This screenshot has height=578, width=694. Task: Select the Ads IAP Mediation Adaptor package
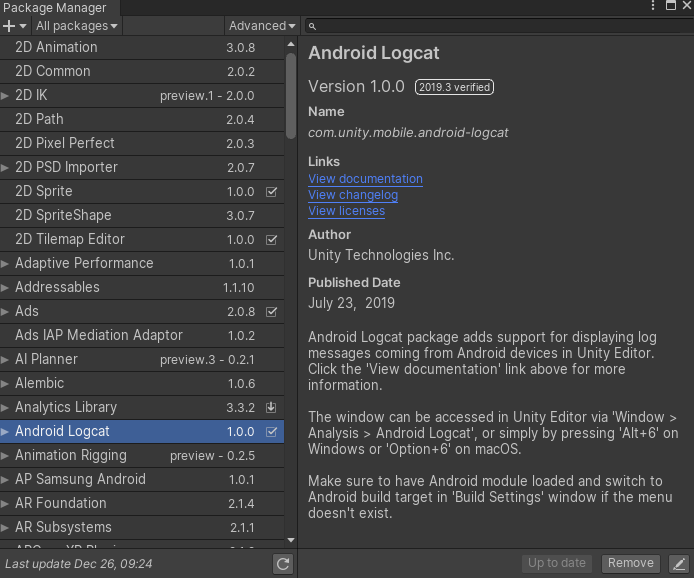pos(142,335)
